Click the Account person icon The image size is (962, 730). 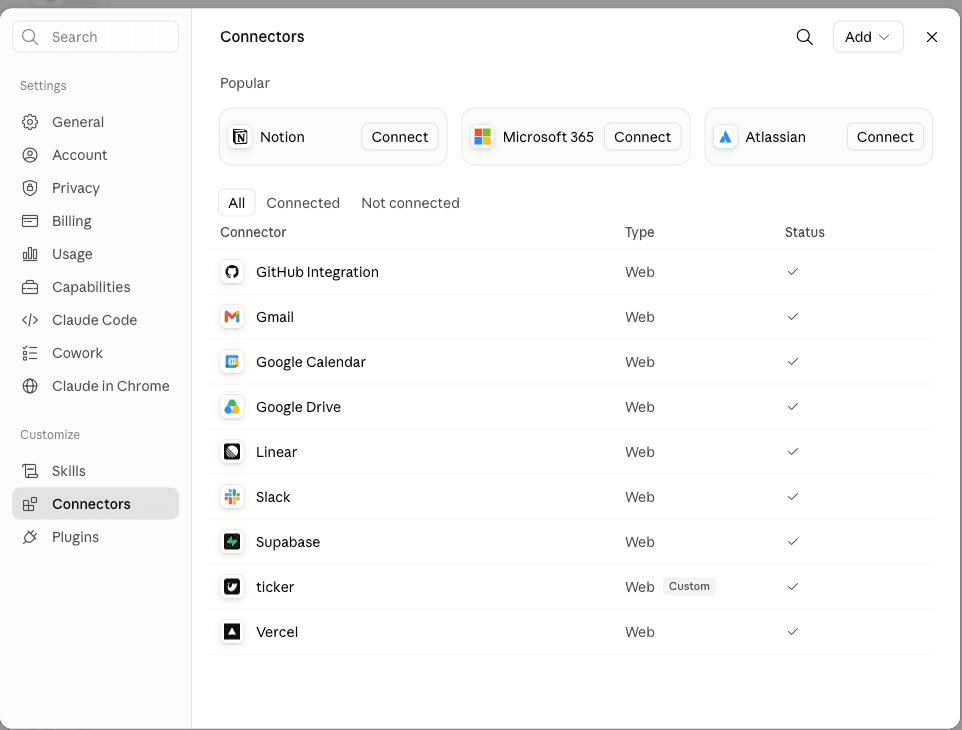point(30,155)
